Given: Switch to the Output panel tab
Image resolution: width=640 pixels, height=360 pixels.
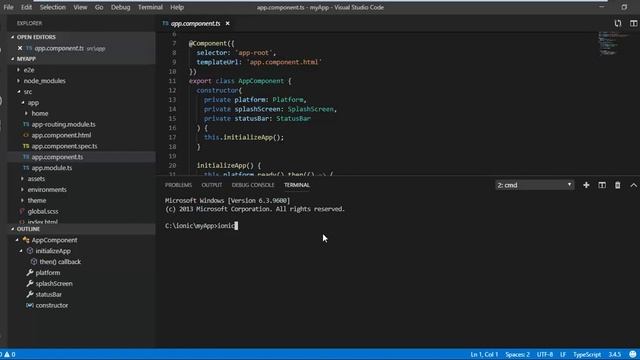Looking at the screenshot, I should point(212,185).
